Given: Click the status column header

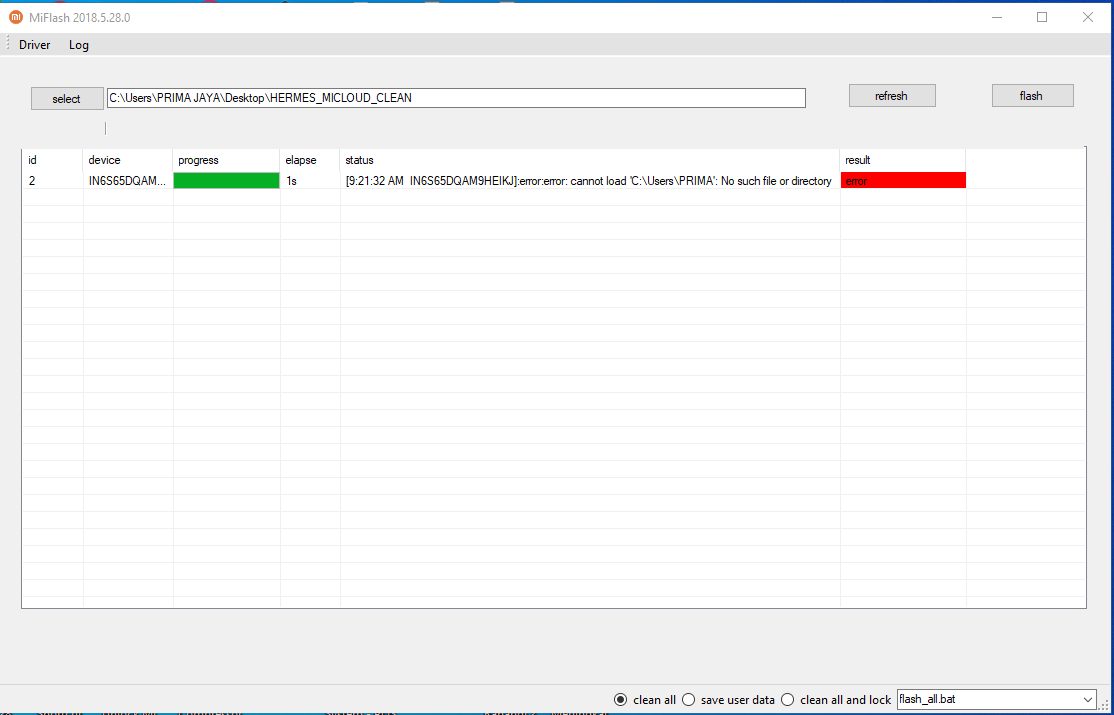Looking at the screenshot, I should [590, 160].
